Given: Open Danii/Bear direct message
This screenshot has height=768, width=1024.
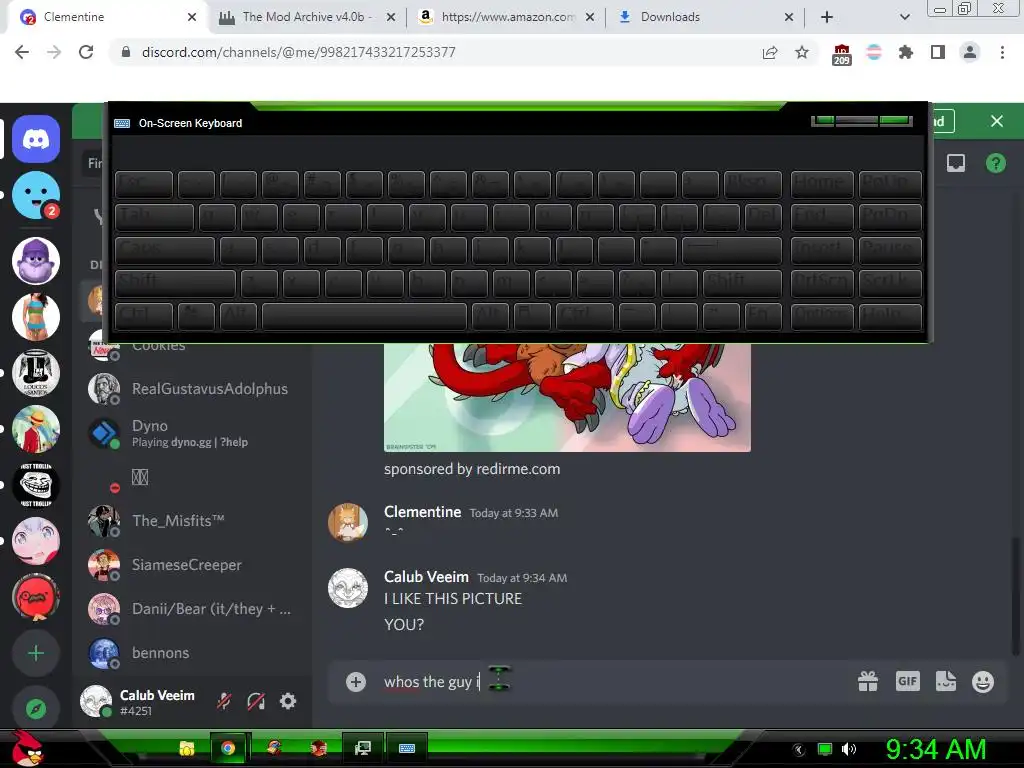Looking at the screenshot, I should click(193, 609).
